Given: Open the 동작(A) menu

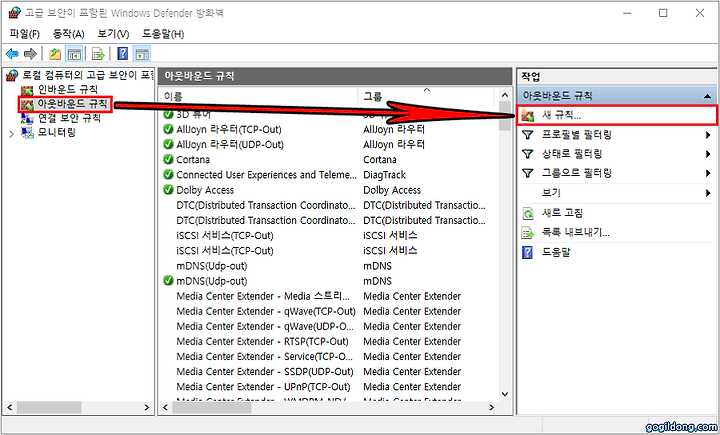Looking at the screenshot, I should pos(68,34).
